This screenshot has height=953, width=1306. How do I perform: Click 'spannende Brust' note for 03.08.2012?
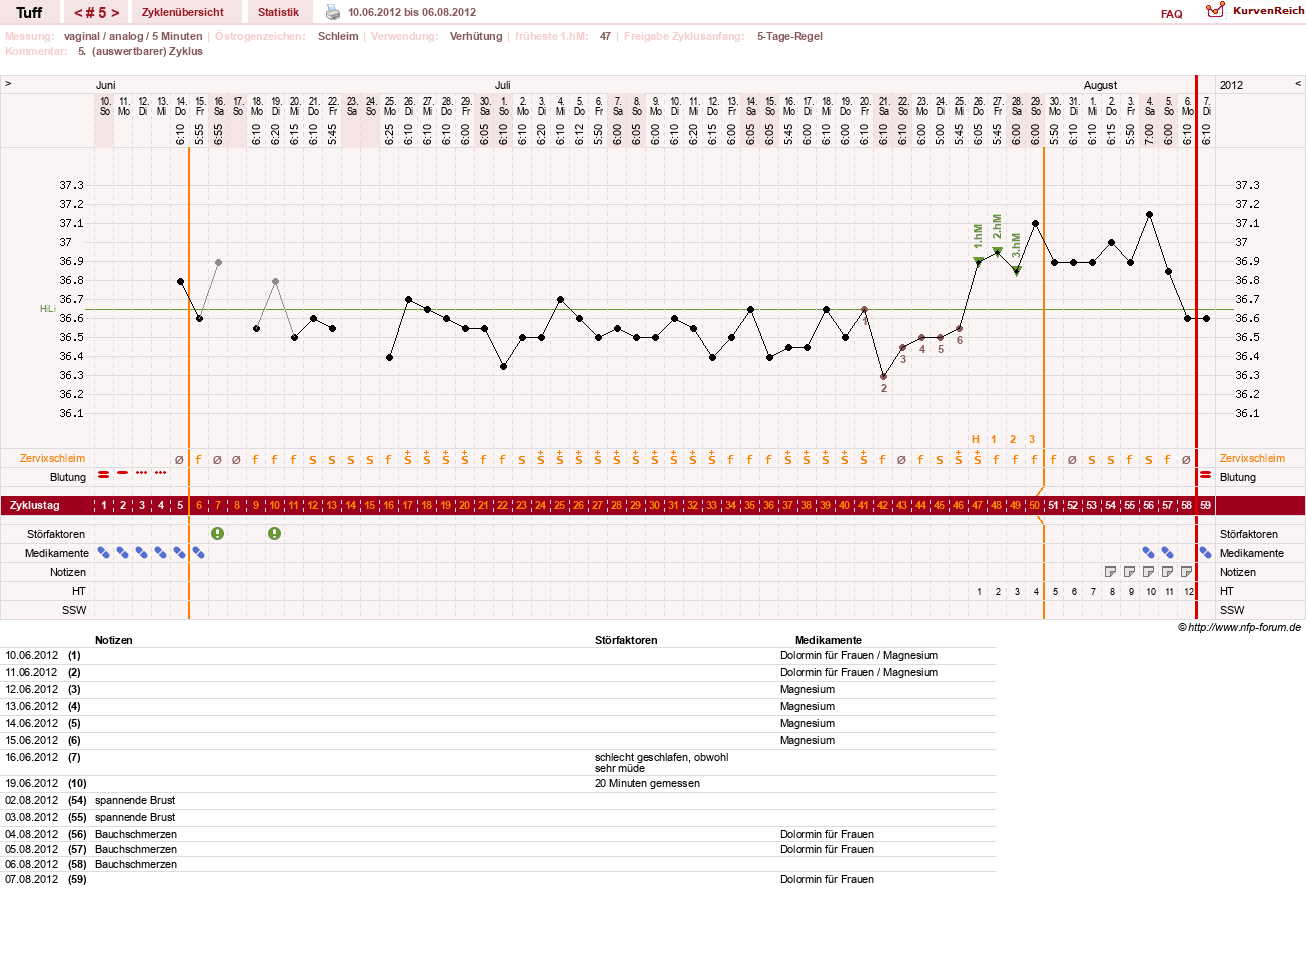[x=135, y=817]
